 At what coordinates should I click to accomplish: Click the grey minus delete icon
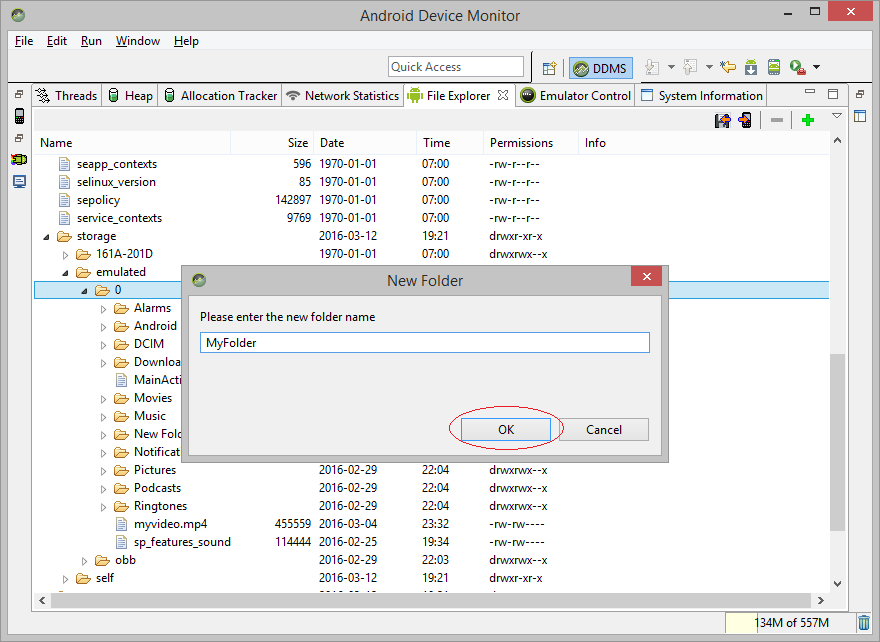[x=777, y=120]
